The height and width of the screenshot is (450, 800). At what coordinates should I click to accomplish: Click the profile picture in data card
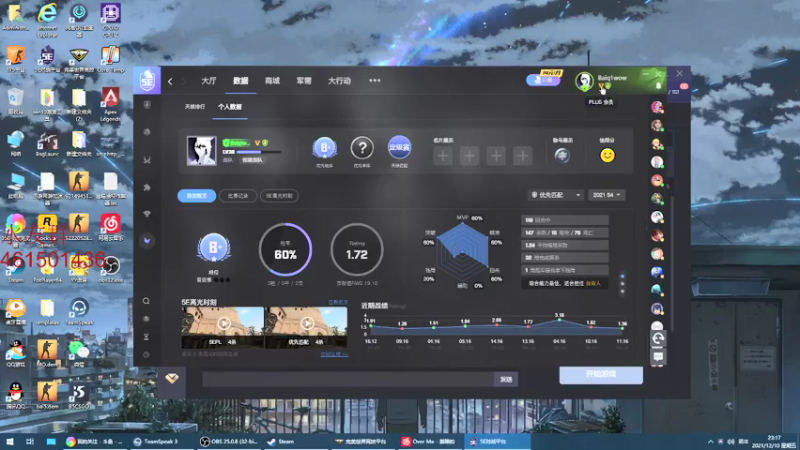tap(201, 151)
